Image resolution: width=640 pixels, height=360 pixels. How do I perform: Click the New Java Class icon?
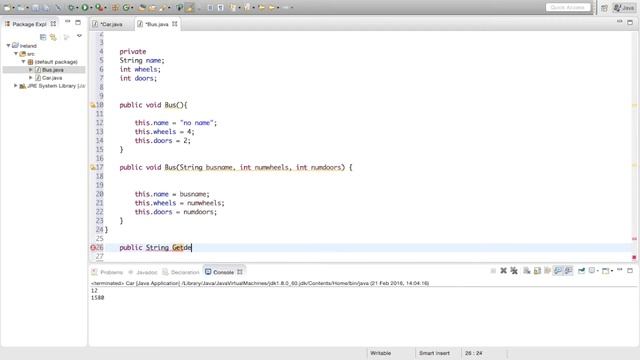point(126,7)
